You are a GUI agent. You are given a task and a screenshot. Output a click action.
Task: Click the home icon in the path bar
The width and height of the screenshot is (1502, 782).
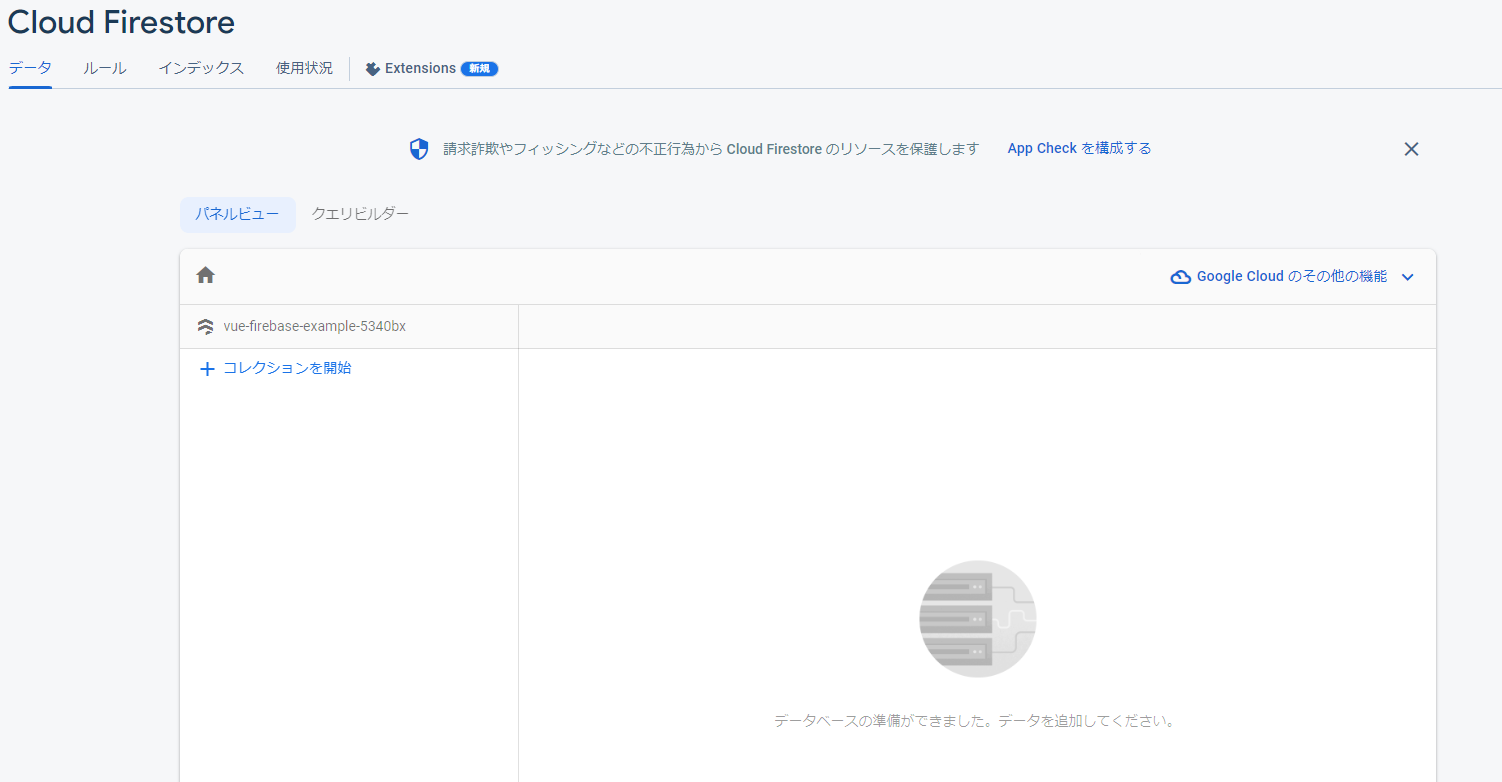206,275
